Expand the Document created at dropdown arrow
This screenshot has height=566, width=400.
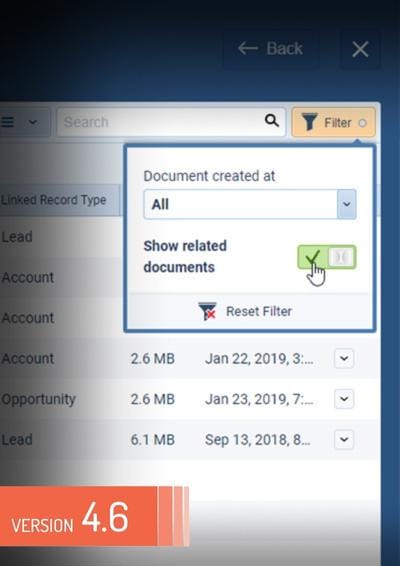point(347,204)
